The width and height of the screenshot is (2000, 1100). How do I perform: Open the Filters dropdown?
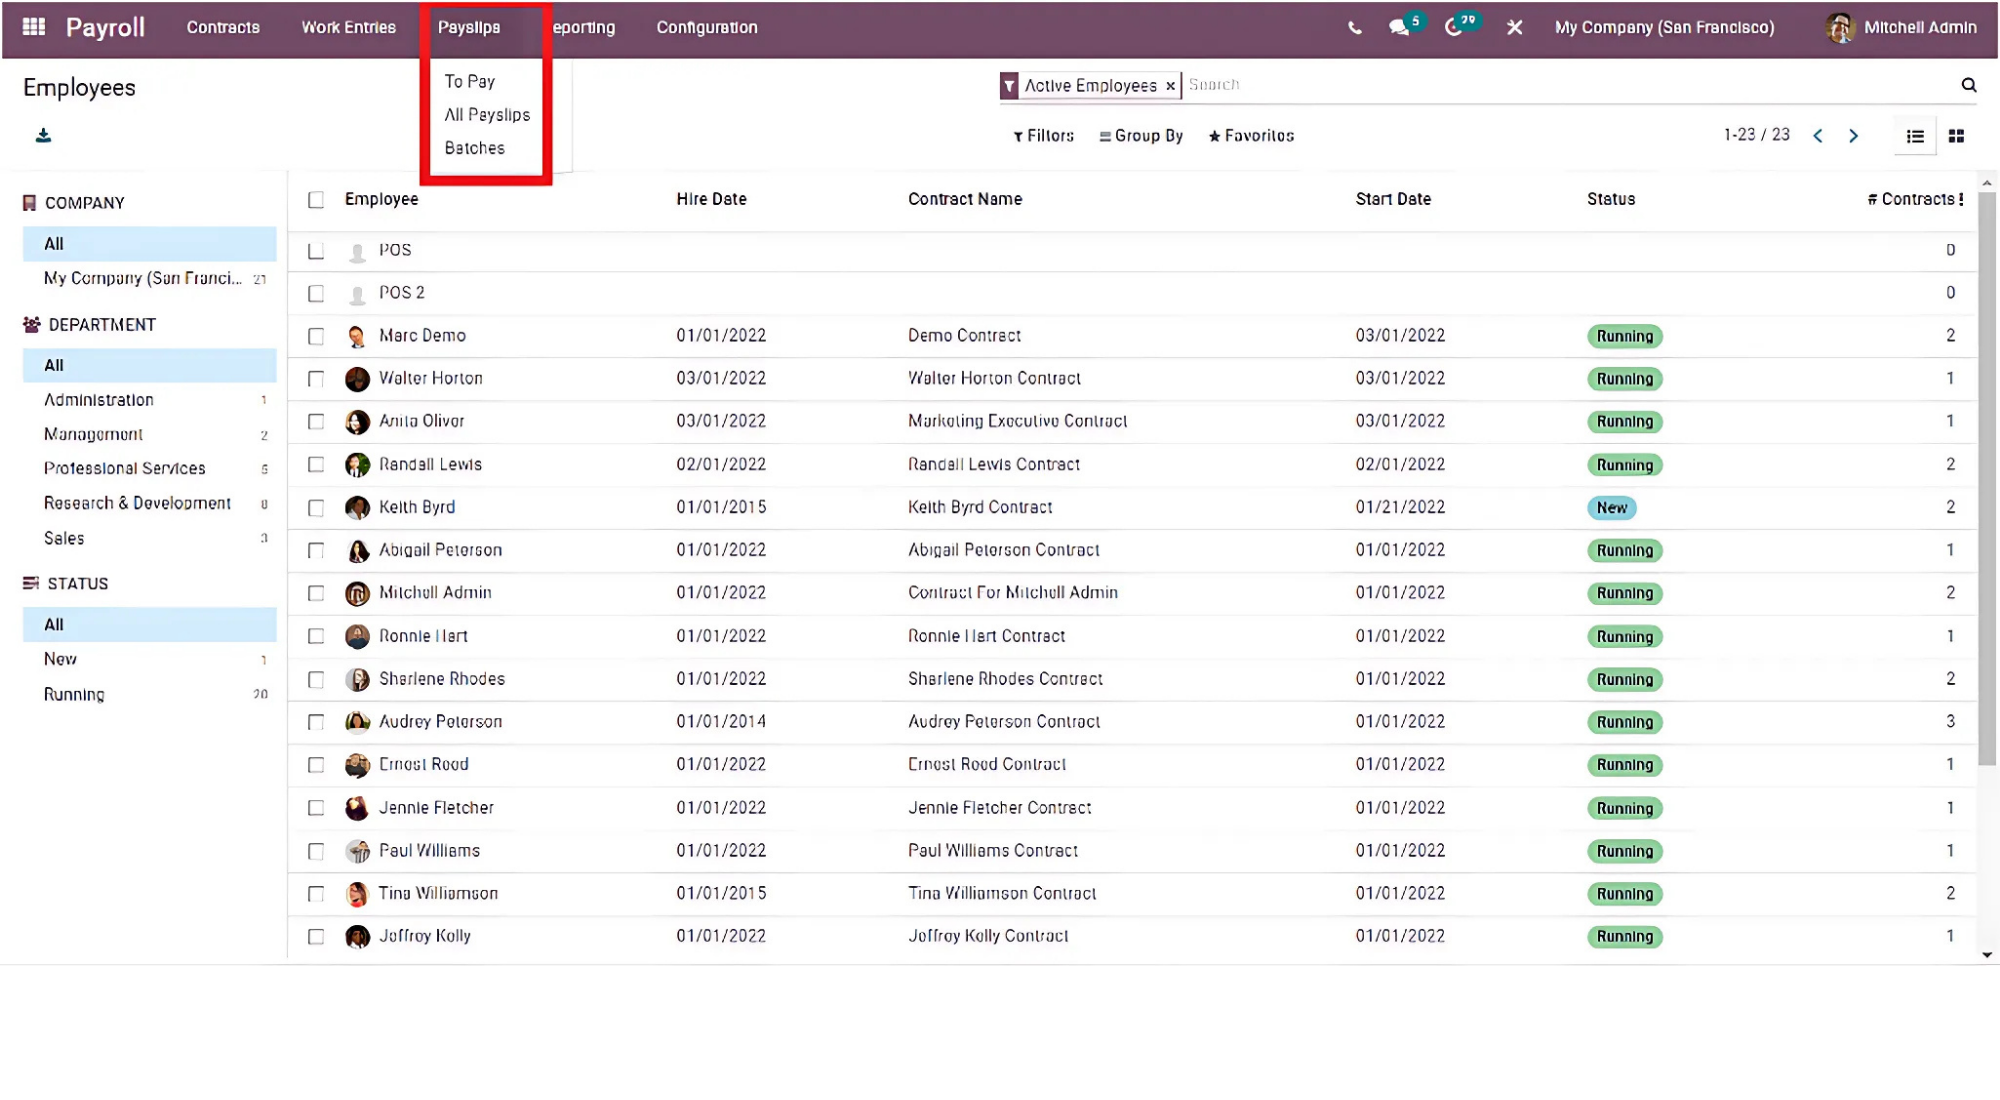pos(1043,136)
